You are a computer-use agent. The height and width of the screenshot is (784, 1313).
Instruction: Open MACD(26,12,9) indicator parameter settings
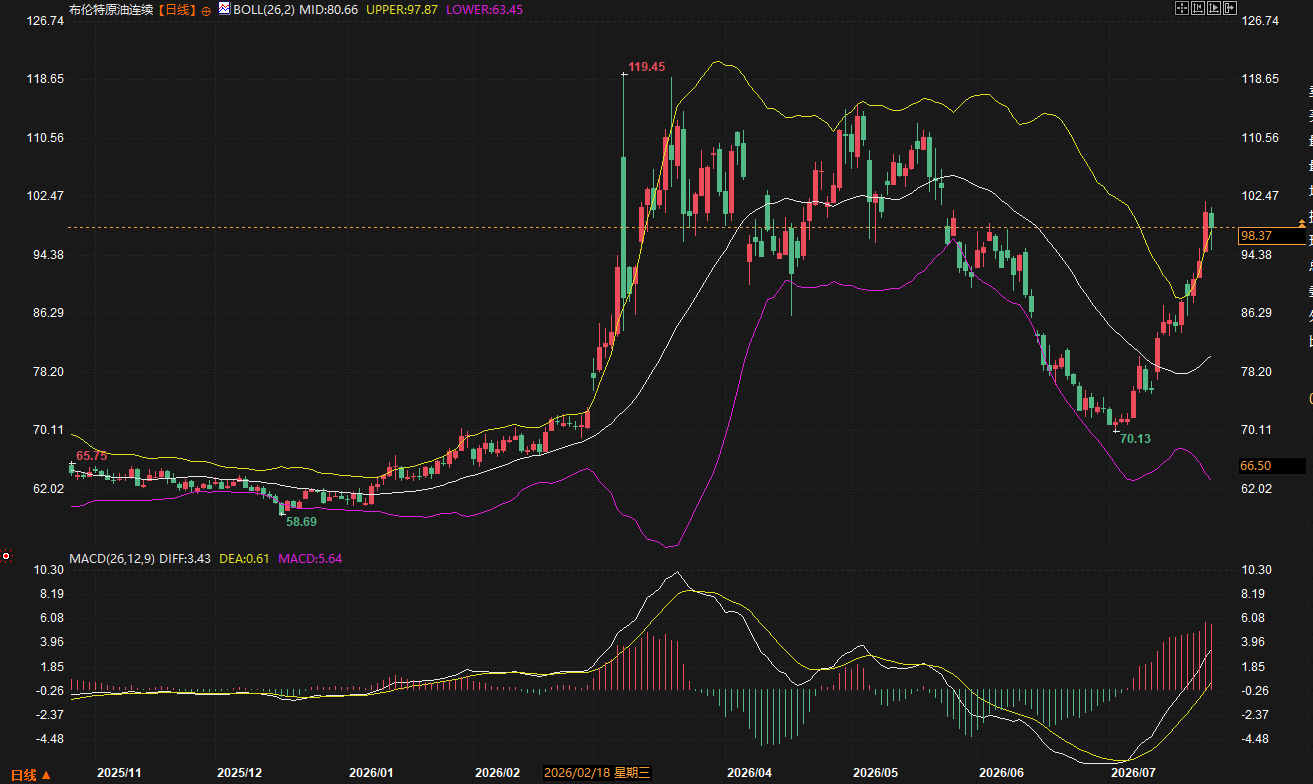click(112, 558)
